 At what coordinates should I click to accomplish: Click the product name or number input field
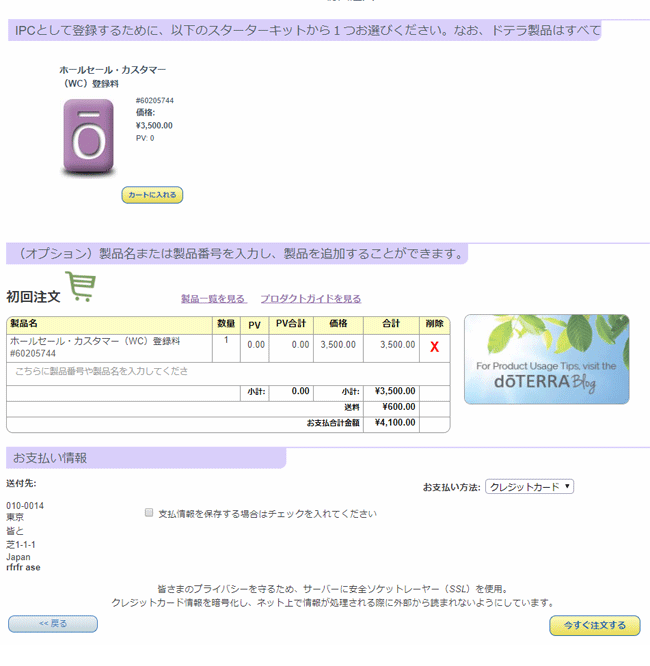click(x=110, y=371)
